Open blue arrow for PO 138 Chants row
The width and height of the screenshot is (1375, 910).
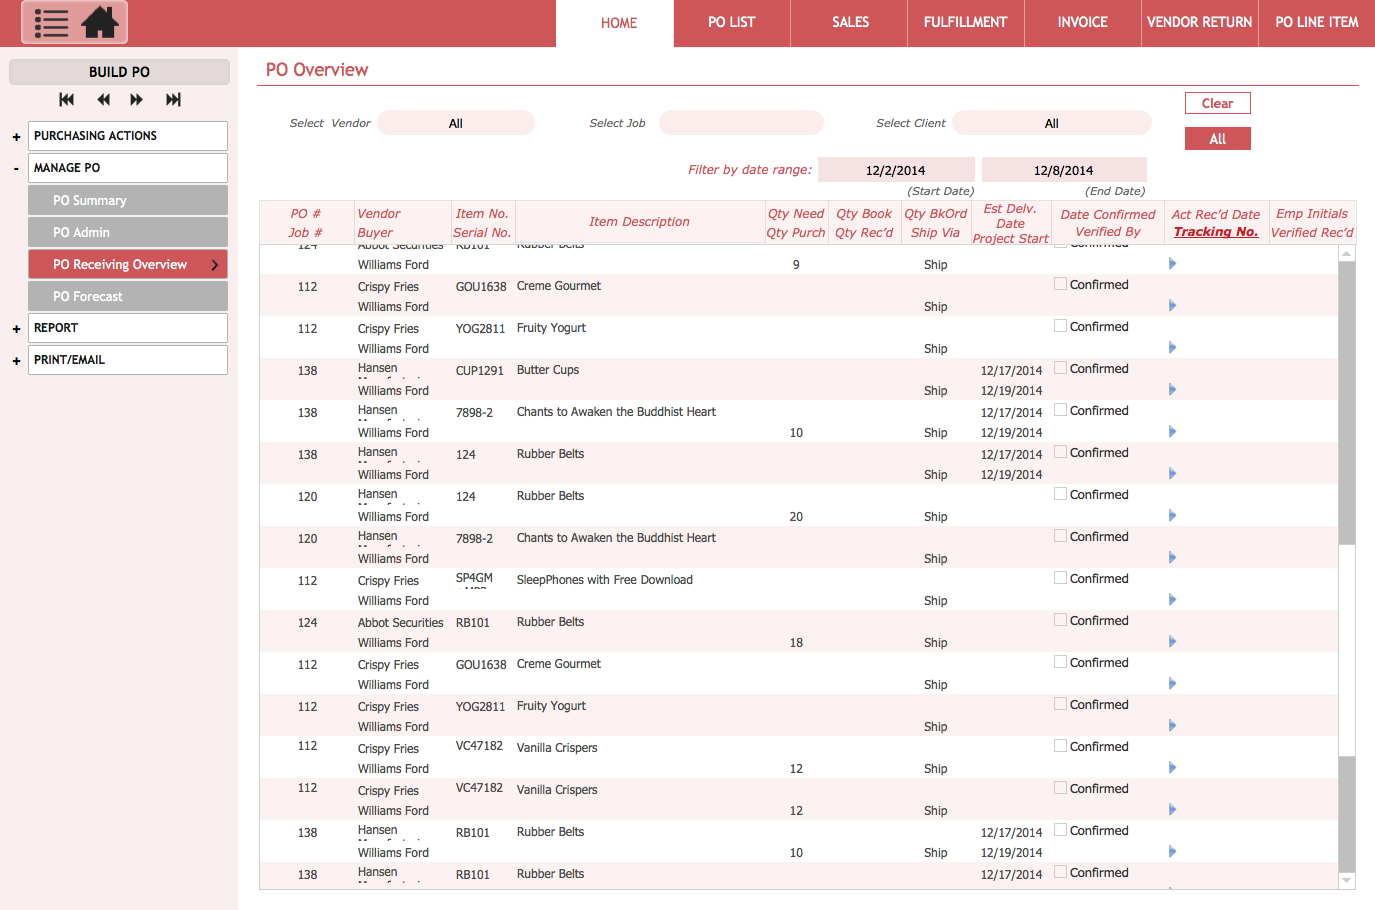pos(1172,432)
